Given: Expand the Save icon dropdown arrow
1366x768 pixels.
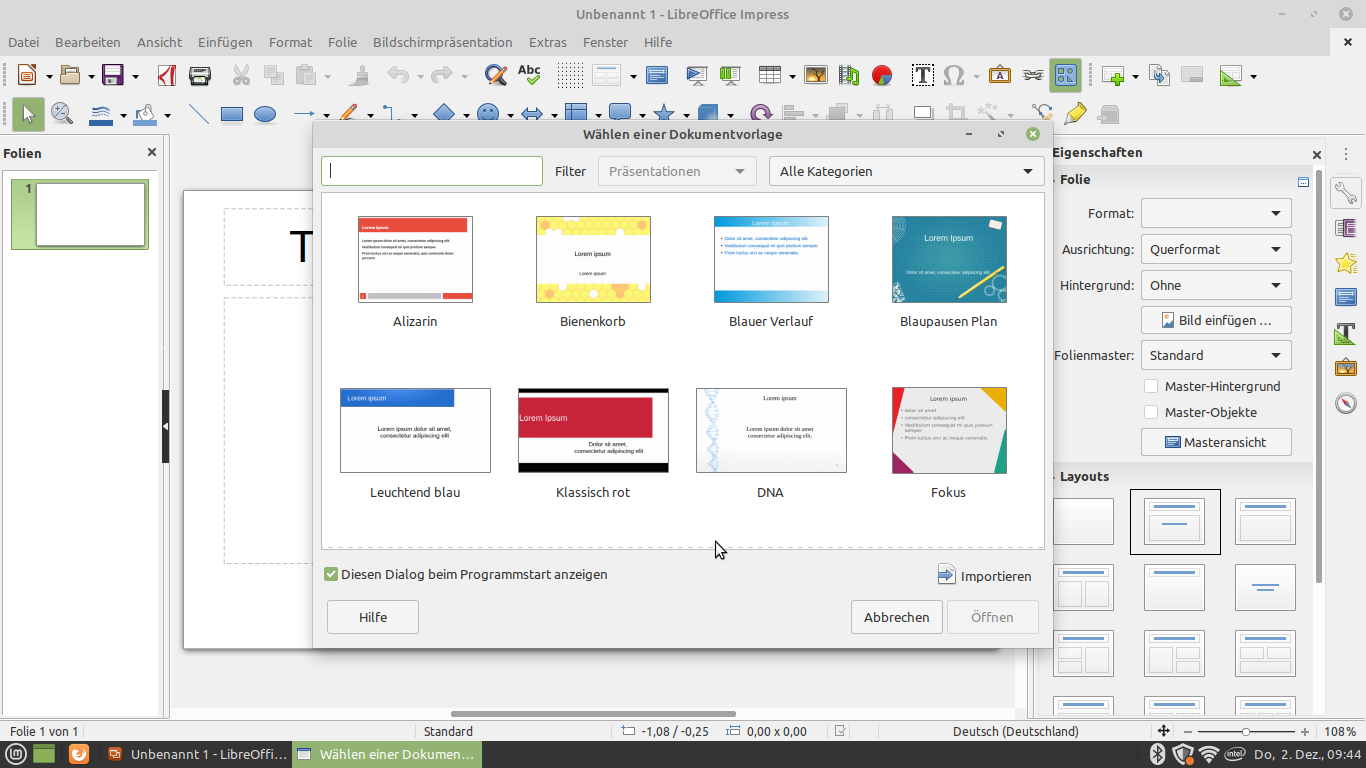Looking at the screenshot, I should pyautogui.click(x=133, y=76).
